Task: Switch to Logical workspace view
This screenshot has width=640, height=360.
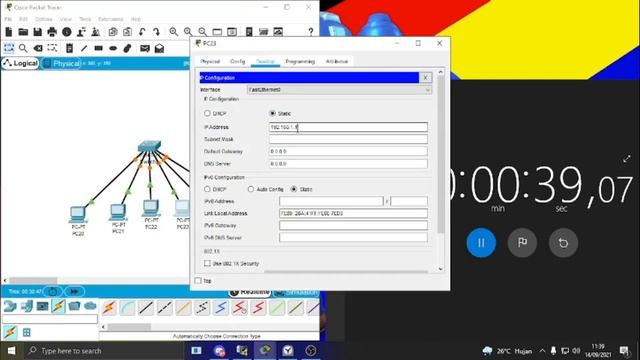Action: coord(20,63)
